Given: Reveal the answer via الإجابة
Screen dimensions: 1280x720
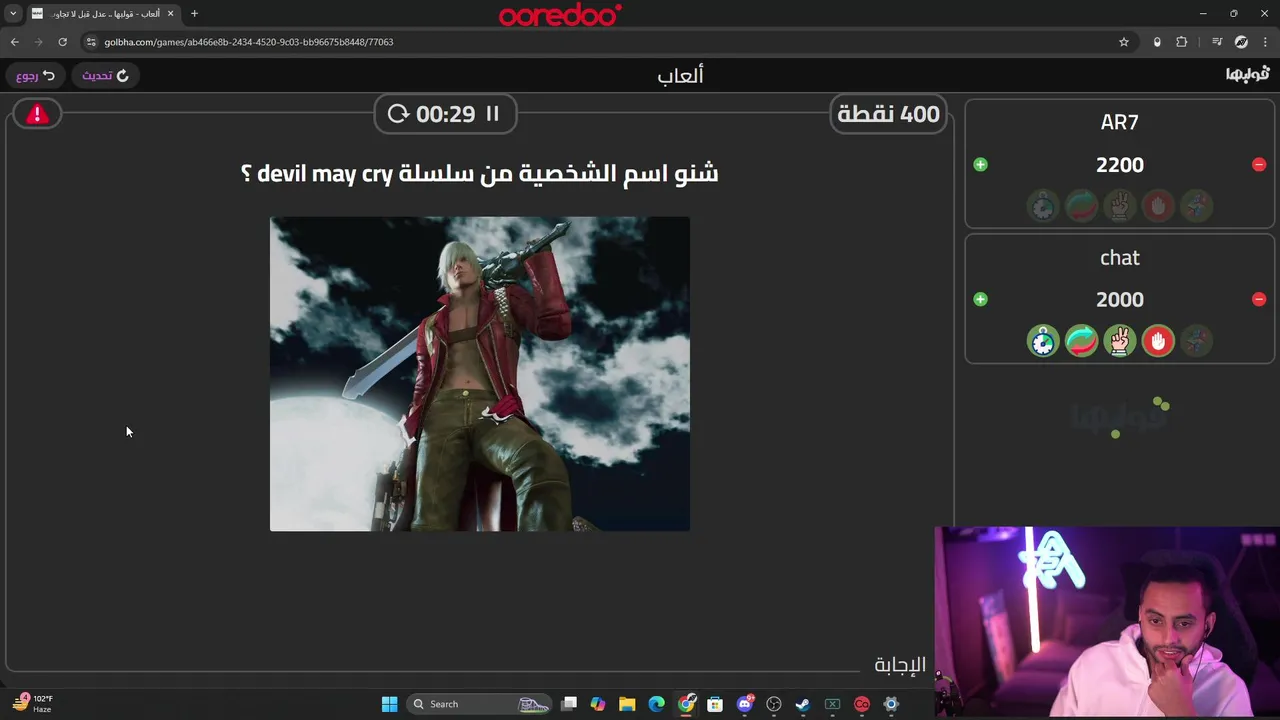Looking at the screenshot, I should [900, 664].
